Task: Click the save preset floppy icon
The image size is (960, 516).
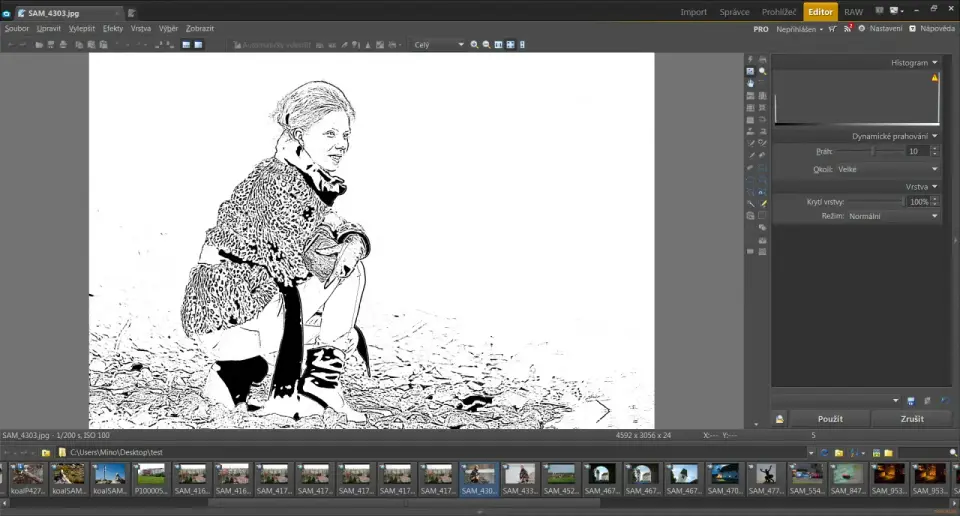Action: coord(910,400)
